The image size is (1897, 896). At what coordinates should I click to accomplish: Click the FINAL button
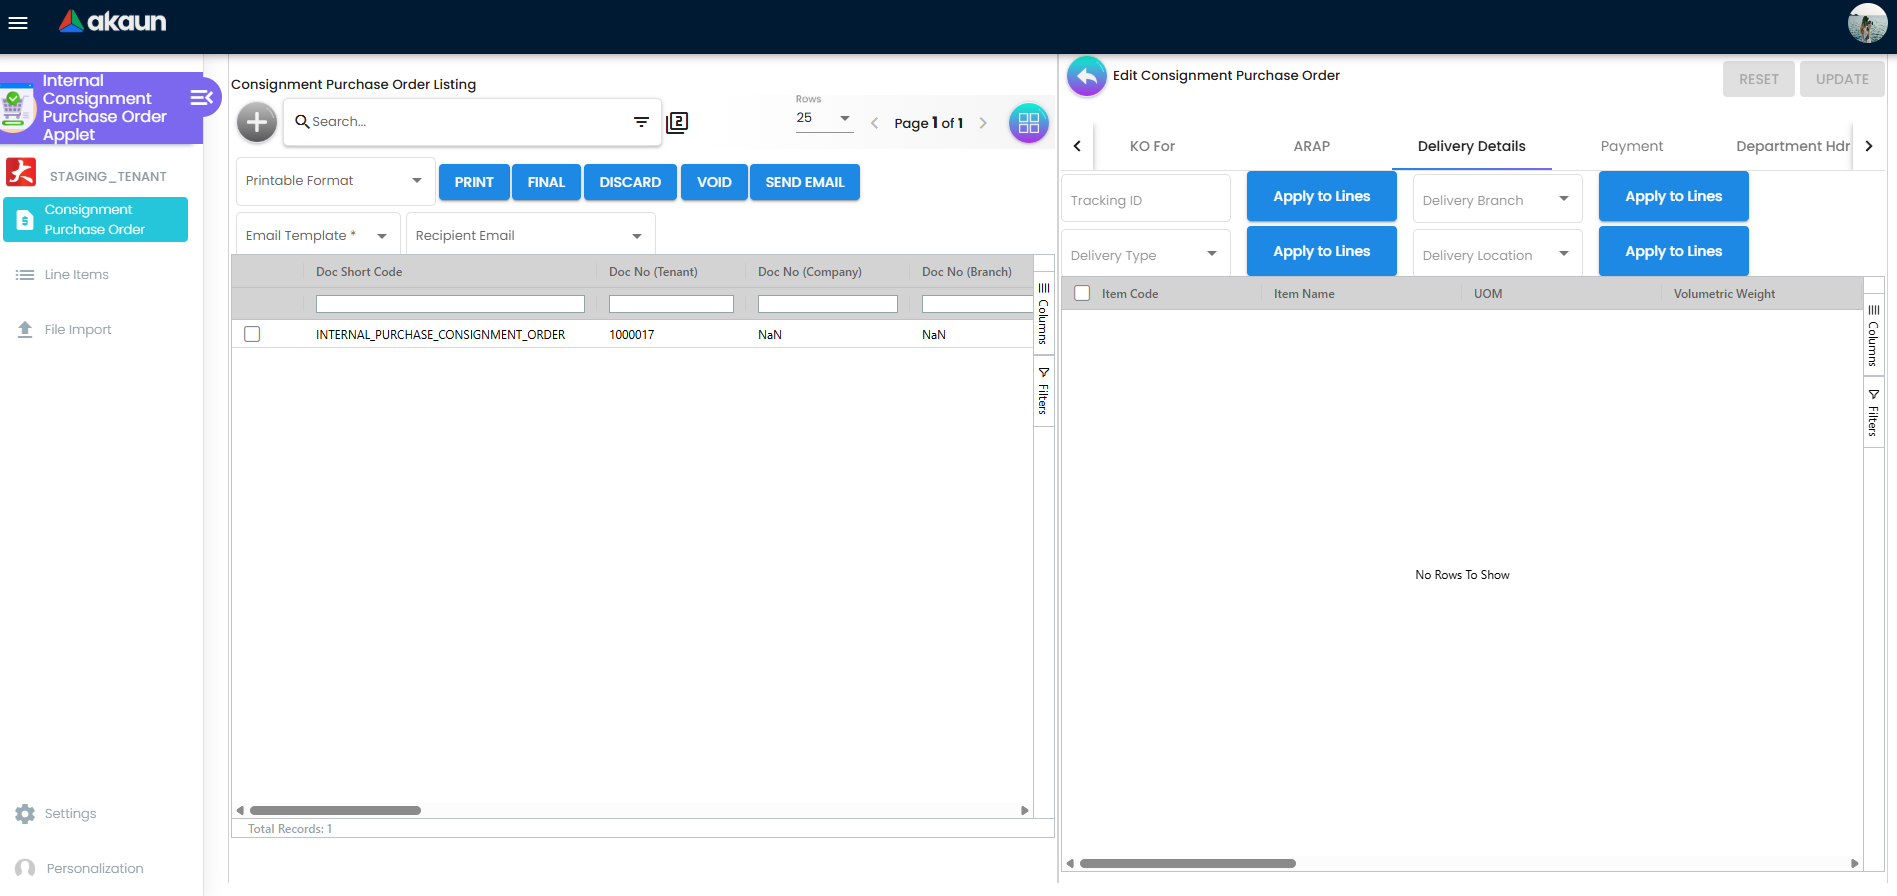(x=546, y=182)
